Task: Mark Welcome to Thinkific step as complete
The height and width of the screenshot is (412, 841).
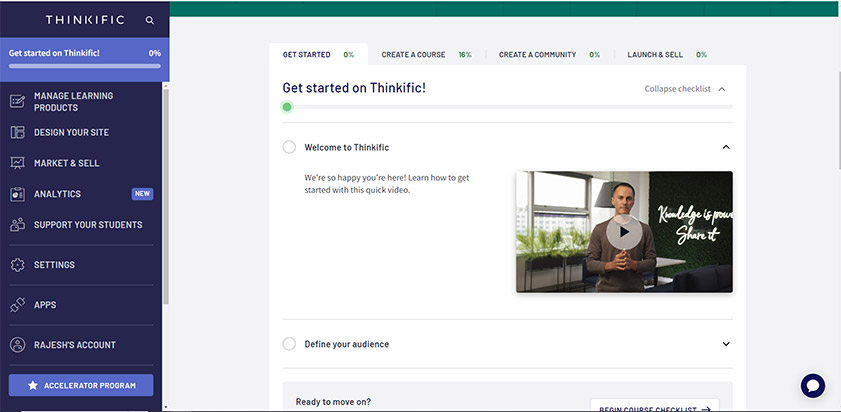Action: pos(289,147)
